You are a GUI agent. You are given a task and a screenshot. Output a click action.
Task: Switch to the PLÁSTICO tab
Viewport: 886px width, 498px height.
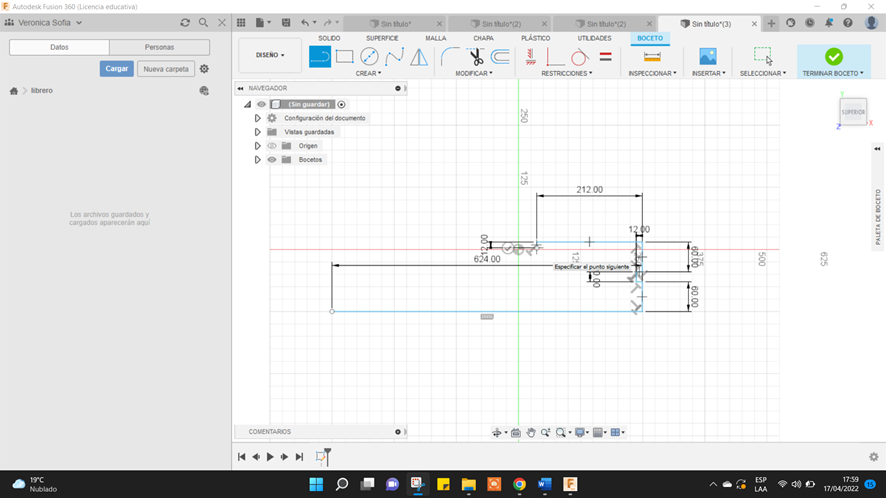pyautogui.click(x=536, y=38)
